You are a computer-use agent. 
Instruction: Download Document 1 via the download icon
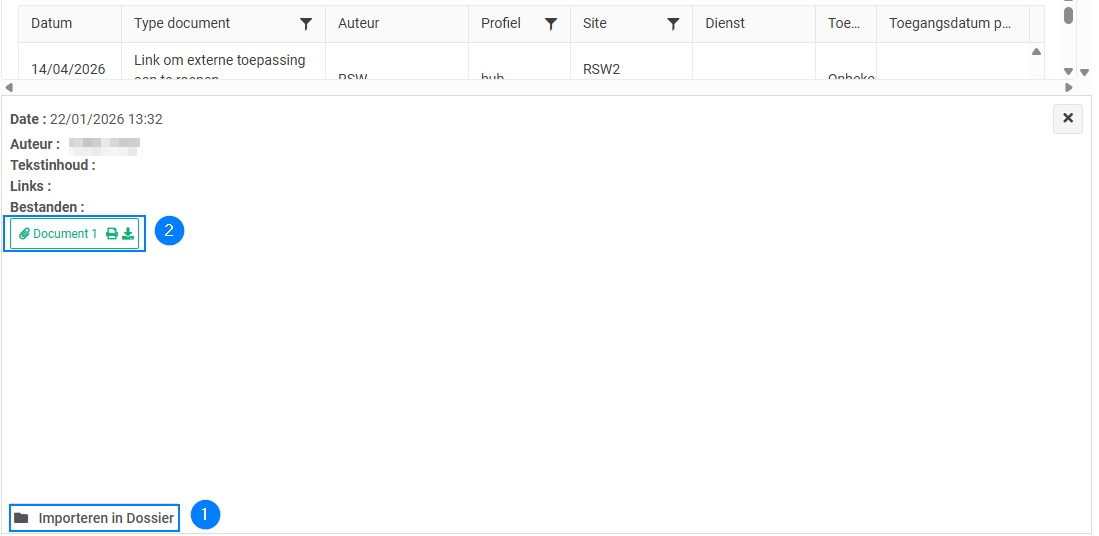click(128, 234)
